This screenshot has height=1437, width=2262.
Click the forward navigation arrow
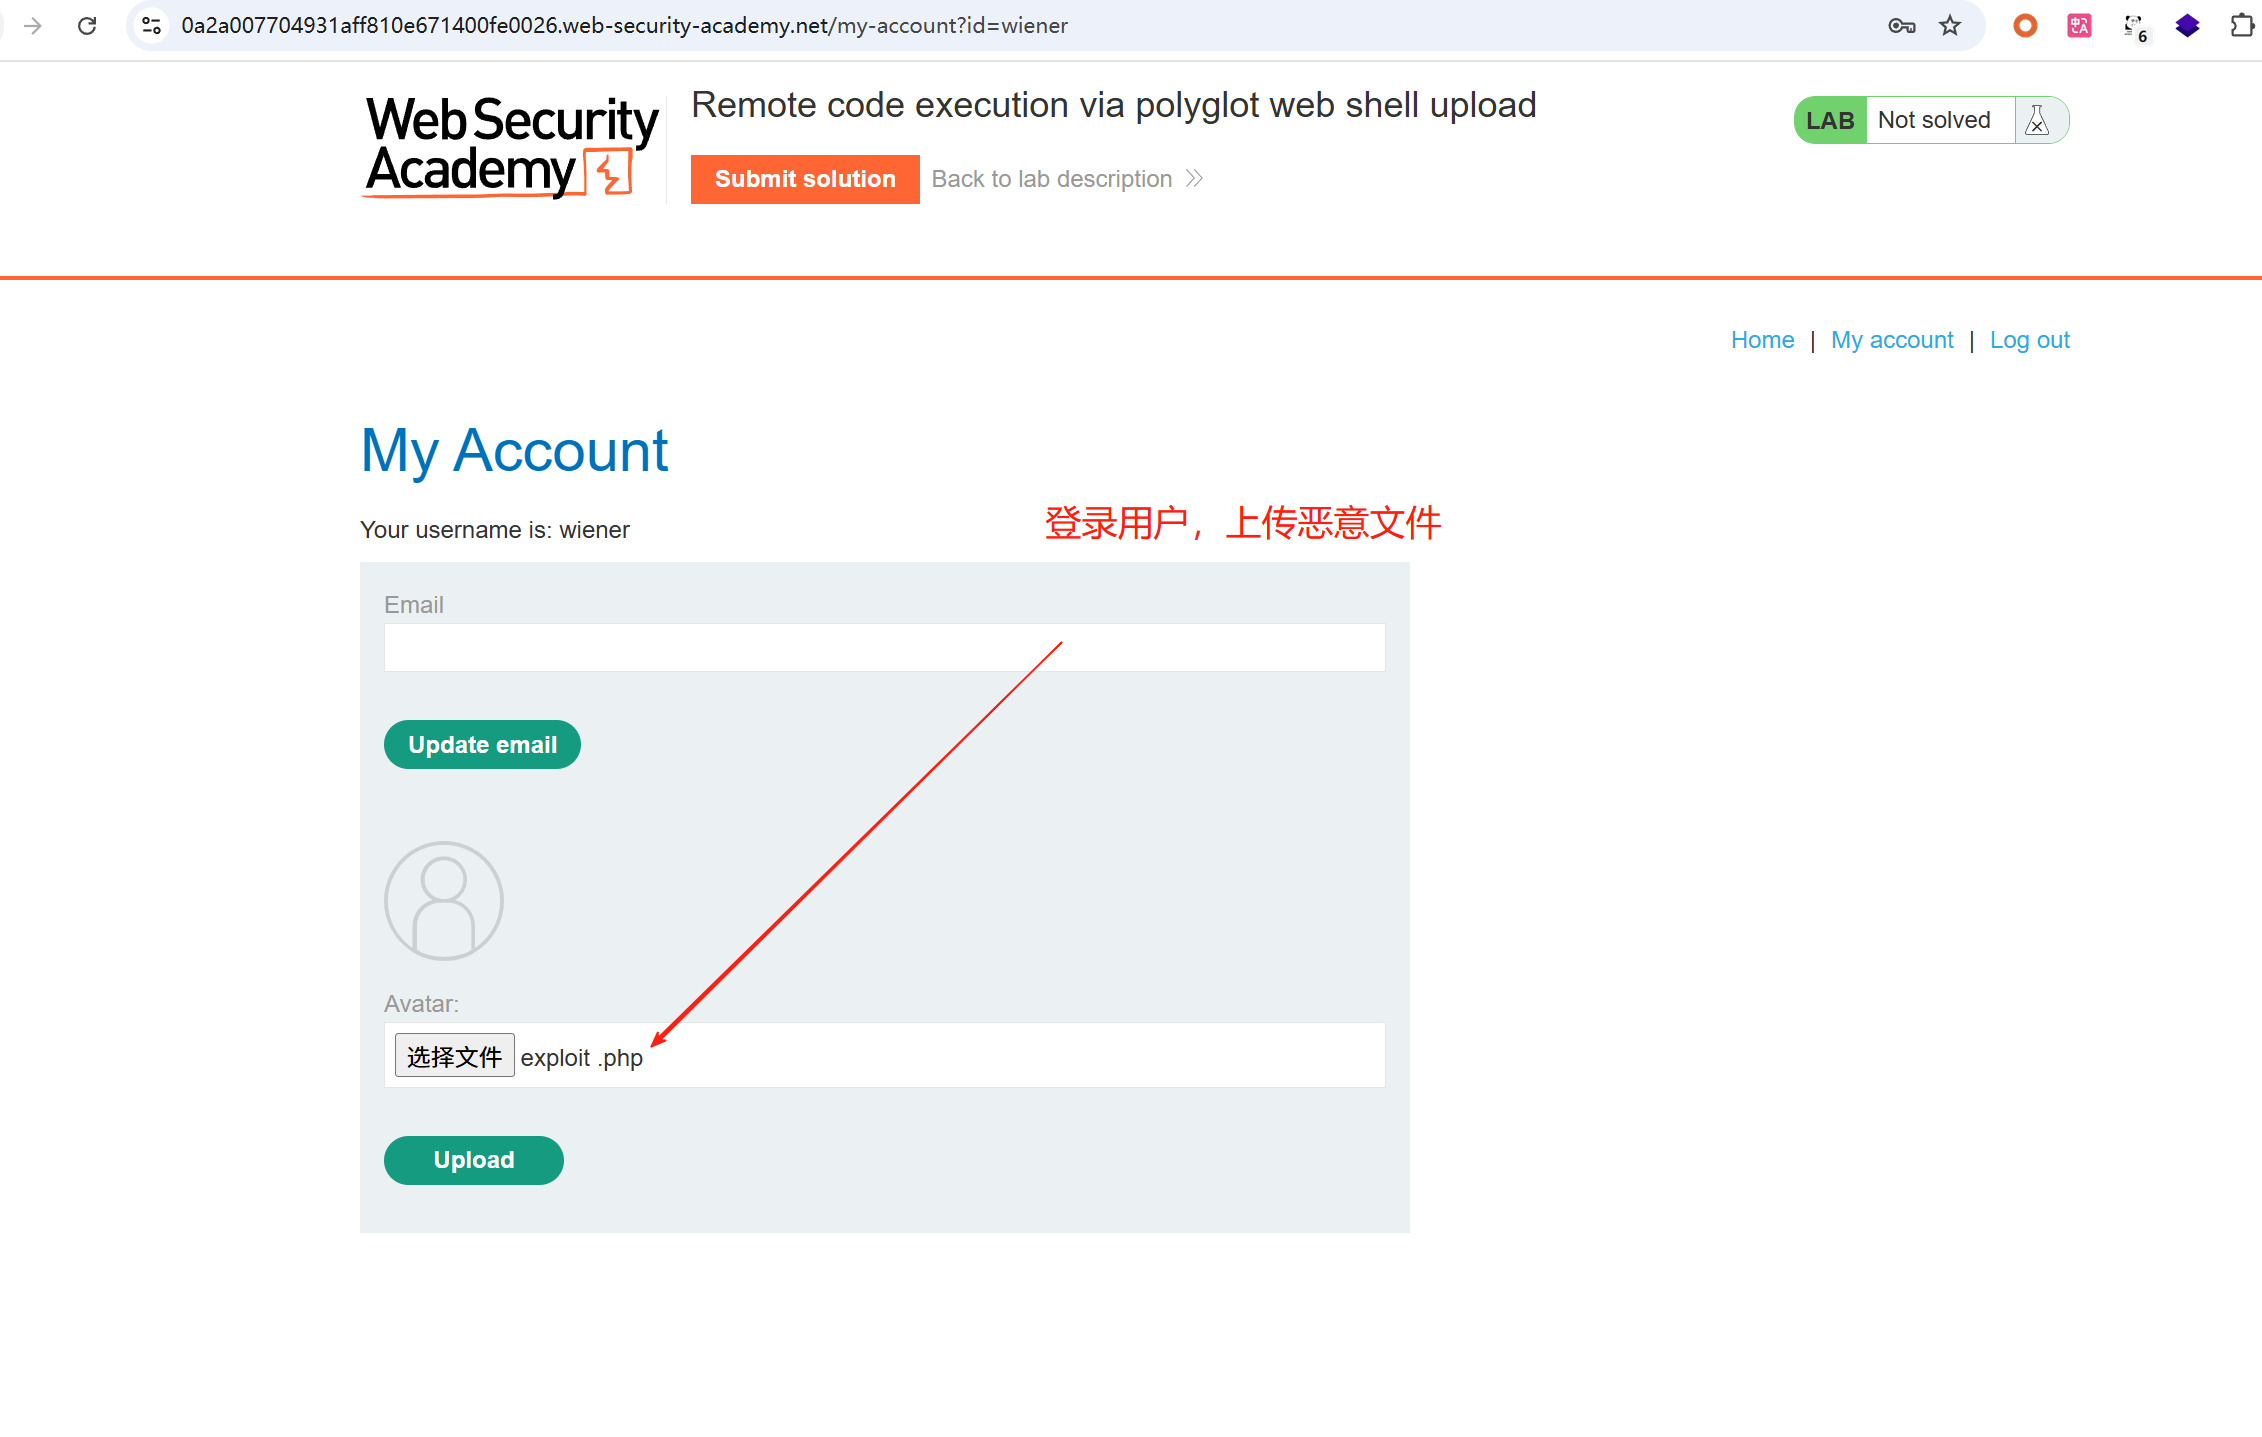point(33,26)
